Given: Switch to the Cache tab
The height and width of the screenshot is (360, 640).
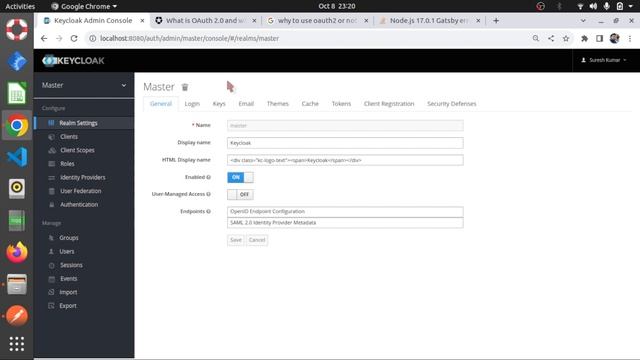Looking at the screenshot, I should pyautogui.click(x=310, y=104).
